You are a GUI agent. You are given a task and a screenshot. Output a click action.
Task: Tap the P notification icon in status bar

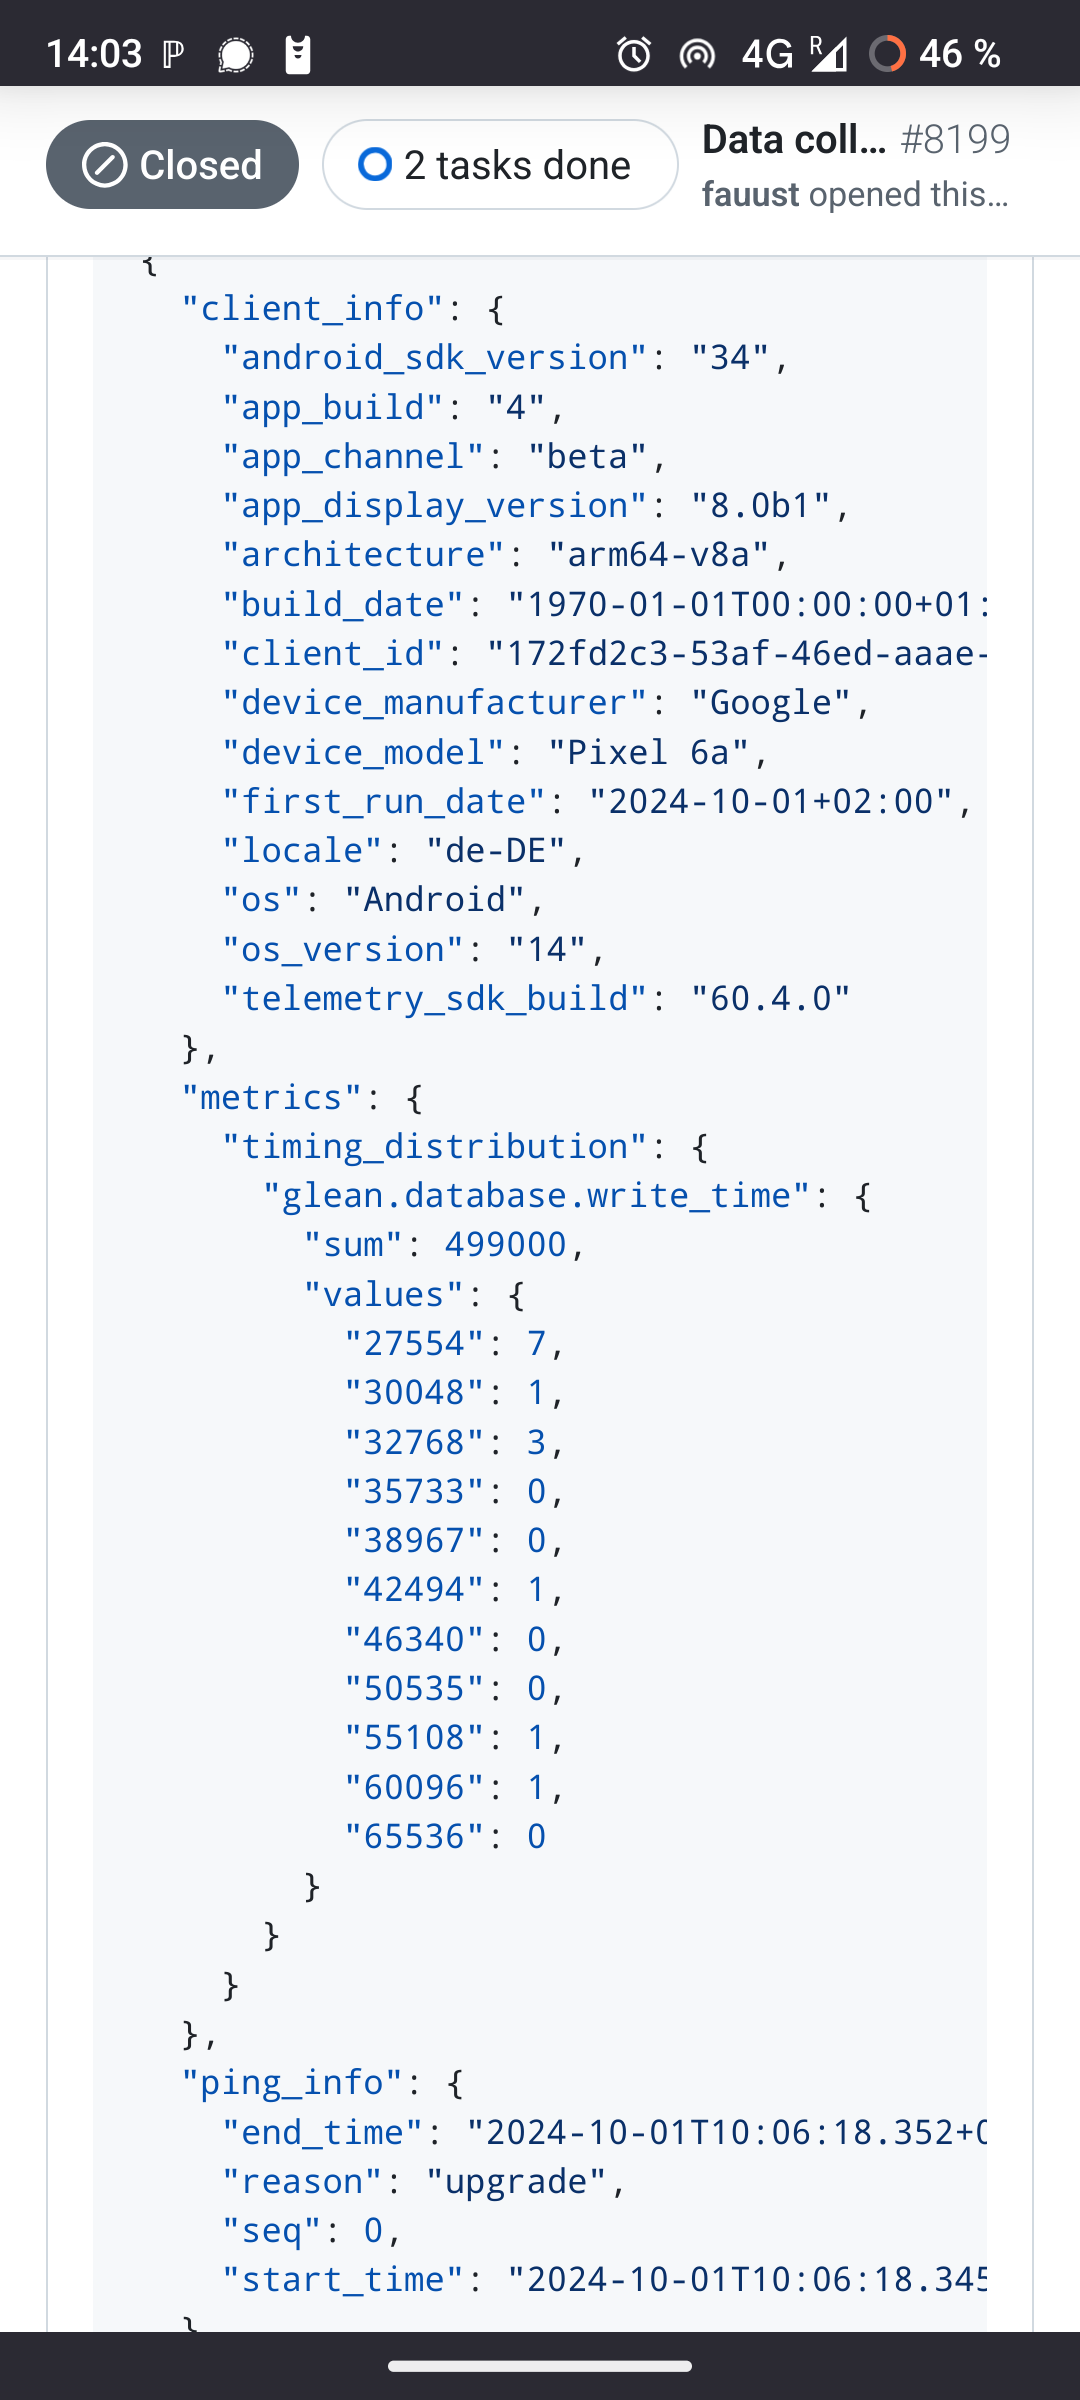[x=173, y=54]
